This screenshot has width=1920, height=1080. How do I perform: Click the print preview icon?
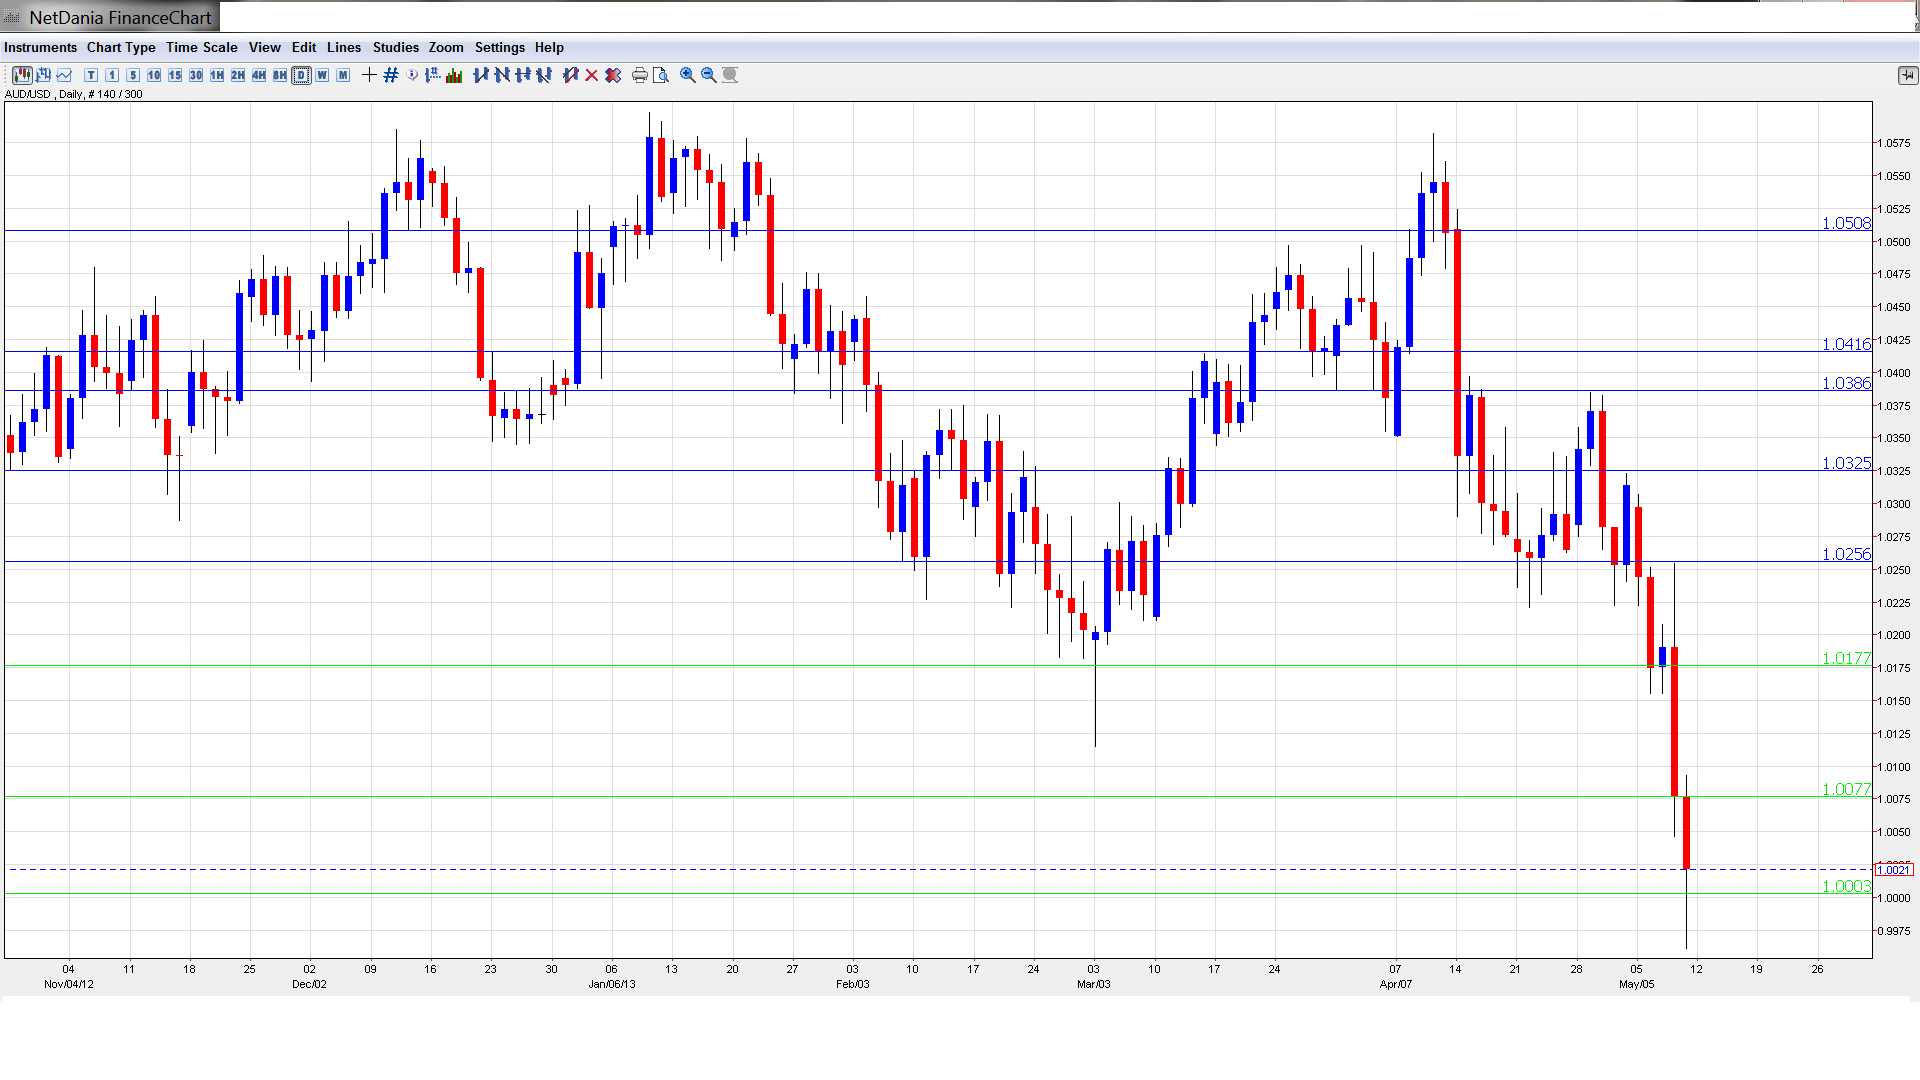[x=660, y=75]
